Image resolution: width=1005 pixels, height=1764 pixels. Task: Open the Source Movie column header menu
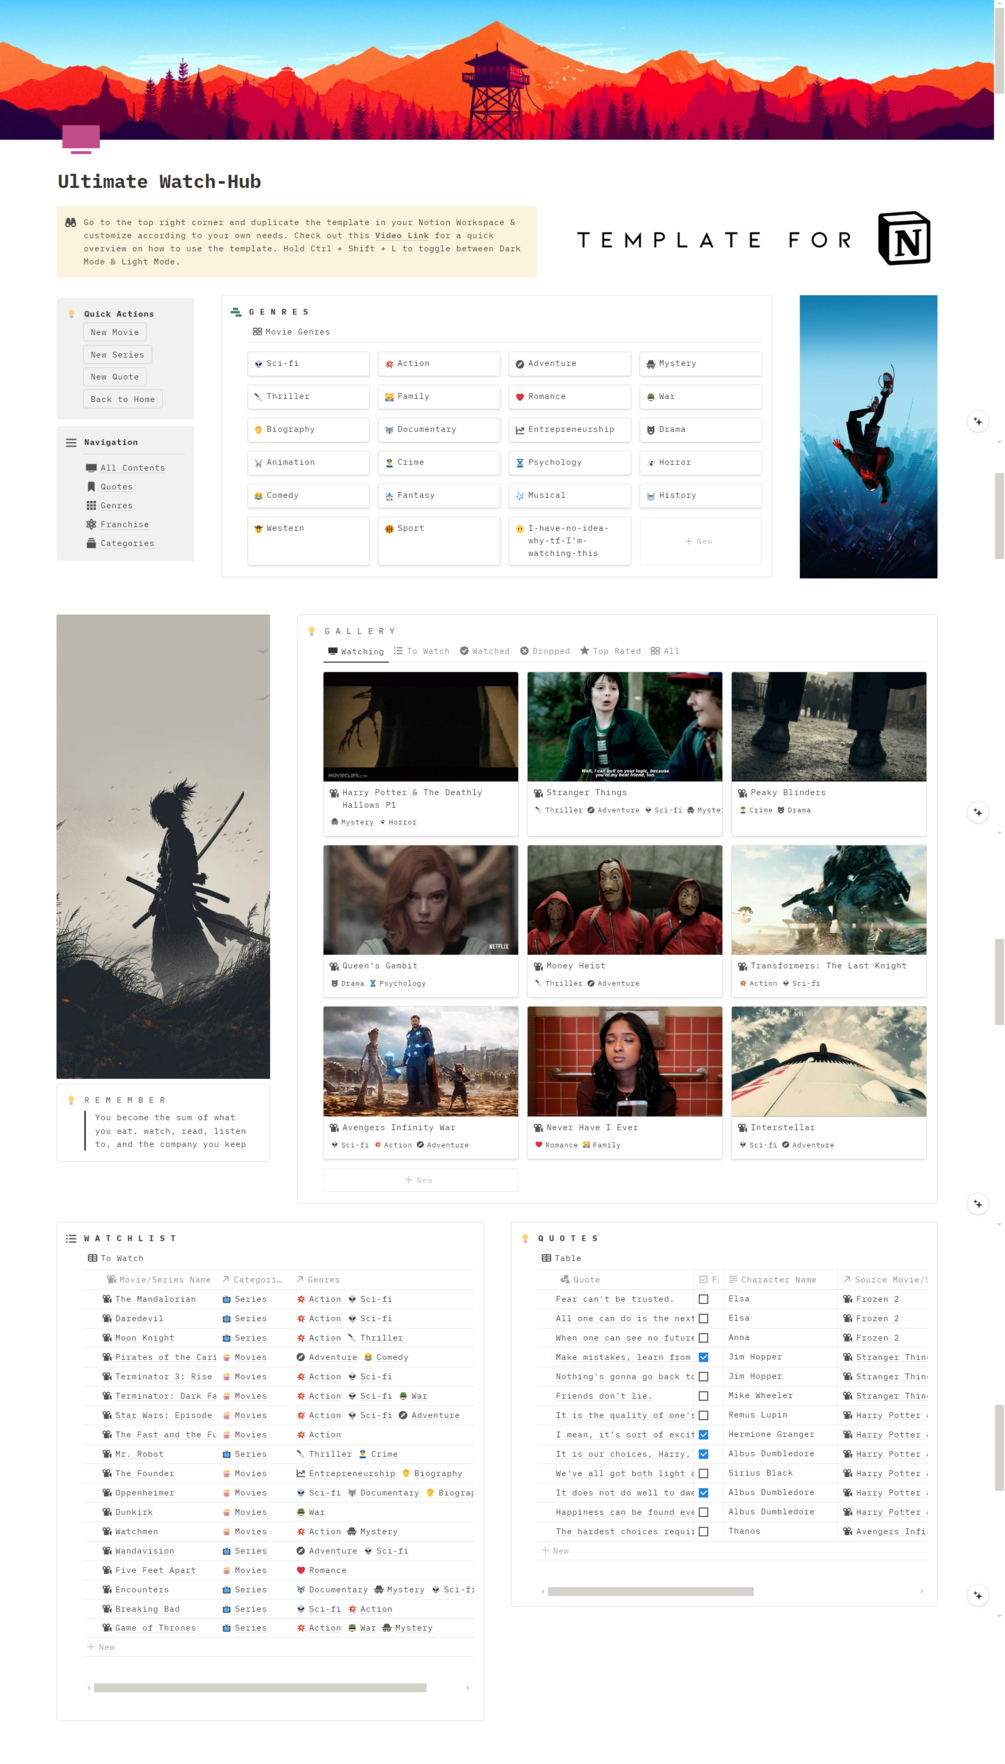[885, 1280]
